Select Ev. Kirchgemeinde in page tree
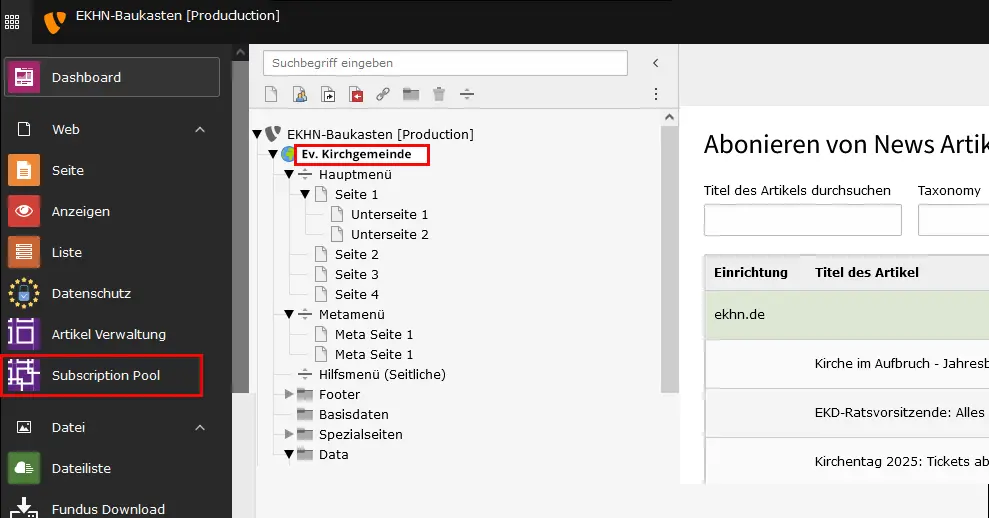This screenshot has height=518, width=989. 356,154
